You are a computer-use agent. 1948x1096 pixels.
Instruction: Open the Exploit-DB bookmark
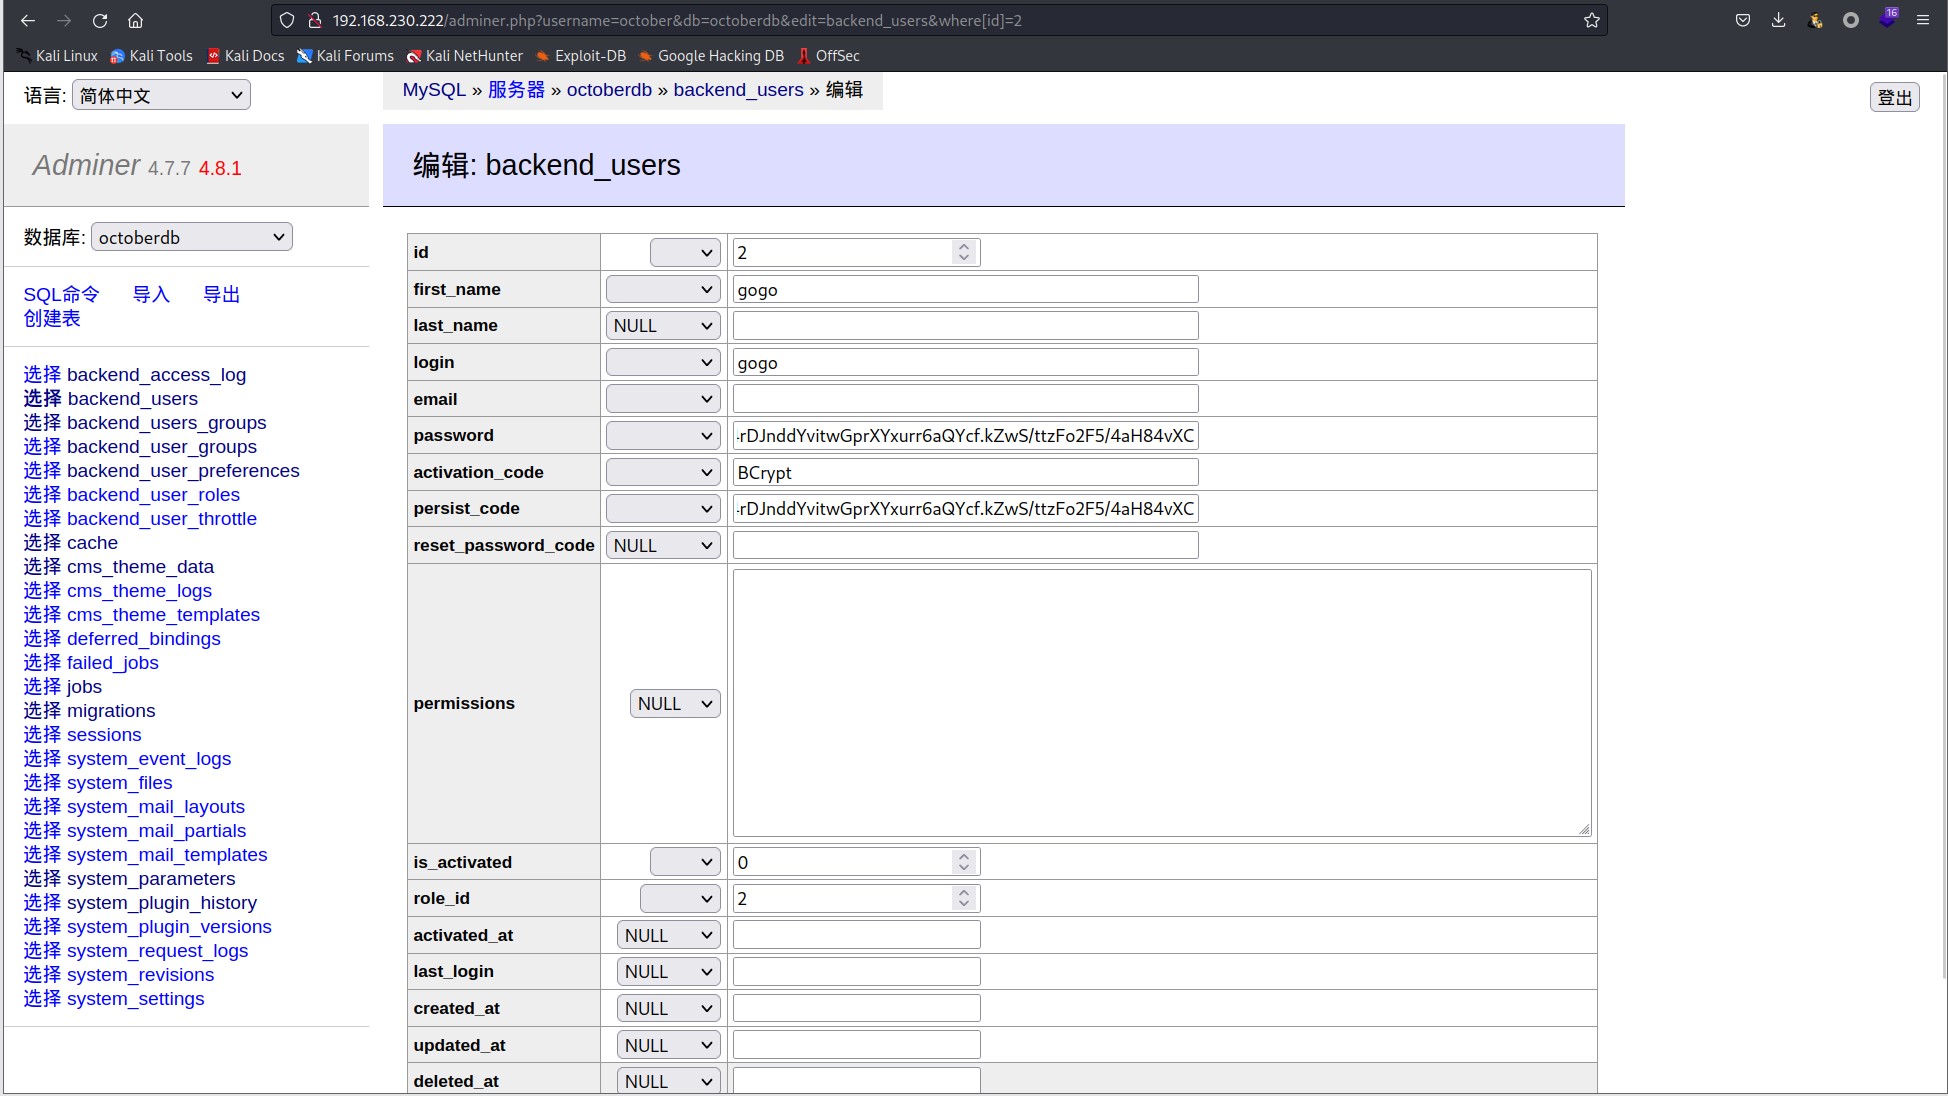(581, 56)
